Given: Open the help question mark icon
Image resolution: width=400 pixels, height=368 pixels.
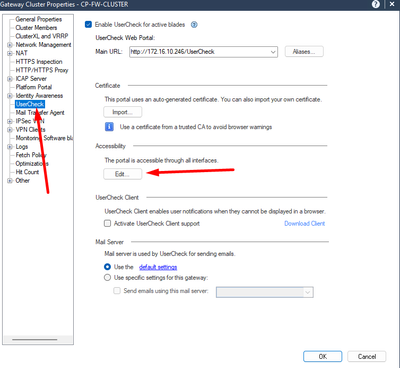Looking at the screenshot, I should point(376,4).
